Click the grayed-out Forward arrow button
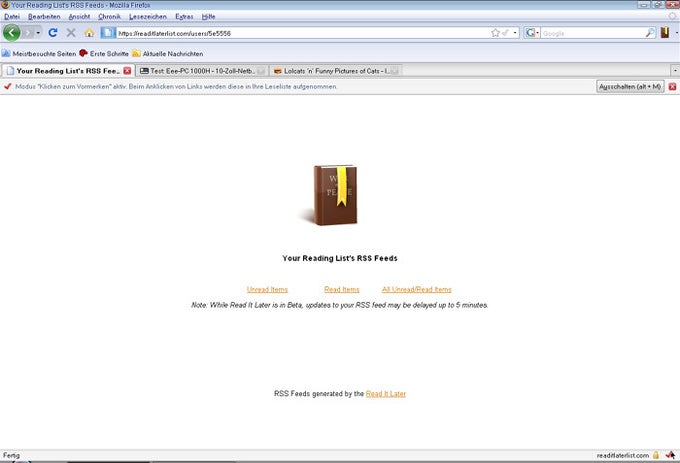Viewport: 680px width, 463px height. point(28,33)
